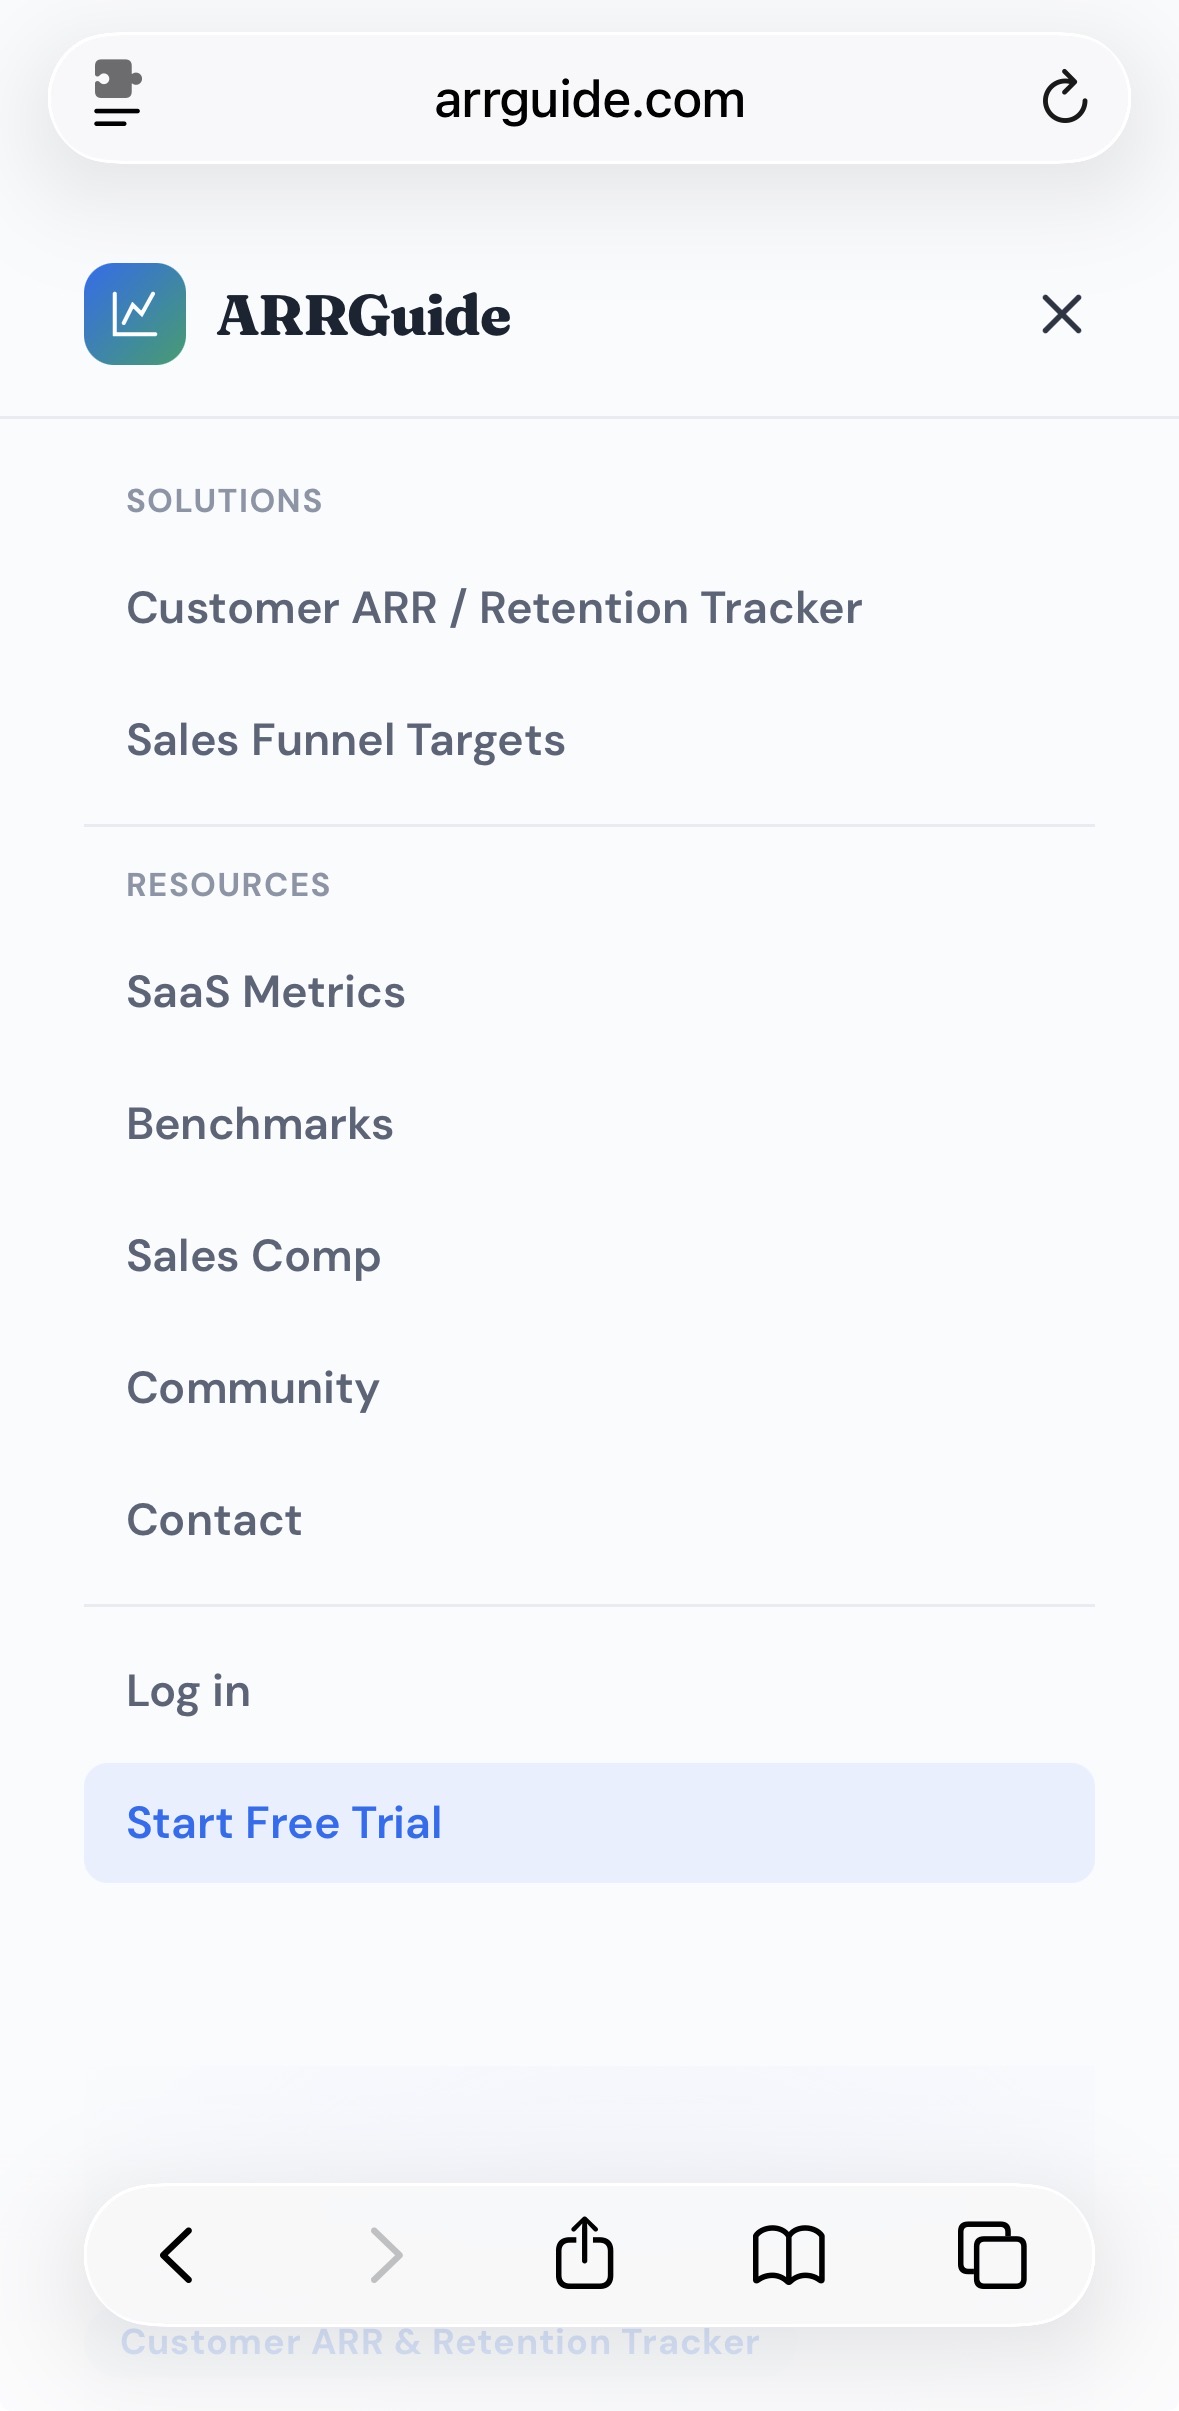View the Benchmarks page
The height and width of the screenshot is (2411, 1179).
coord(260,1123)
